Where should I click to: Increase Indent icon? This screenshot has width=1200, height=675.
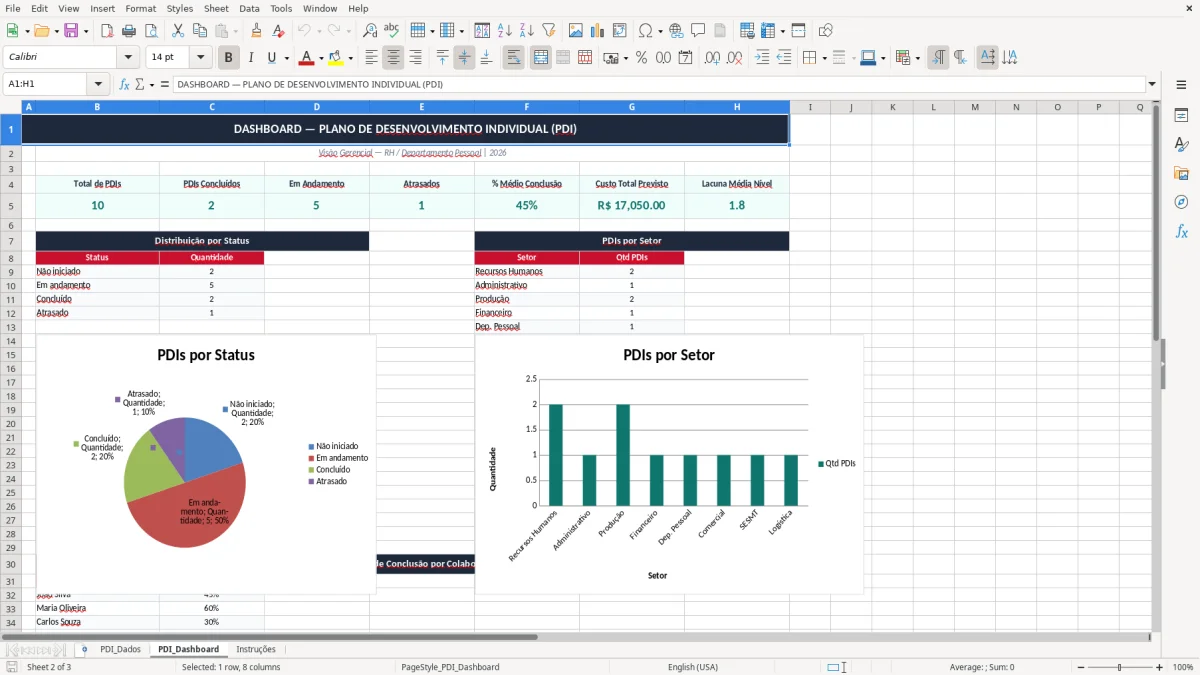762,58
